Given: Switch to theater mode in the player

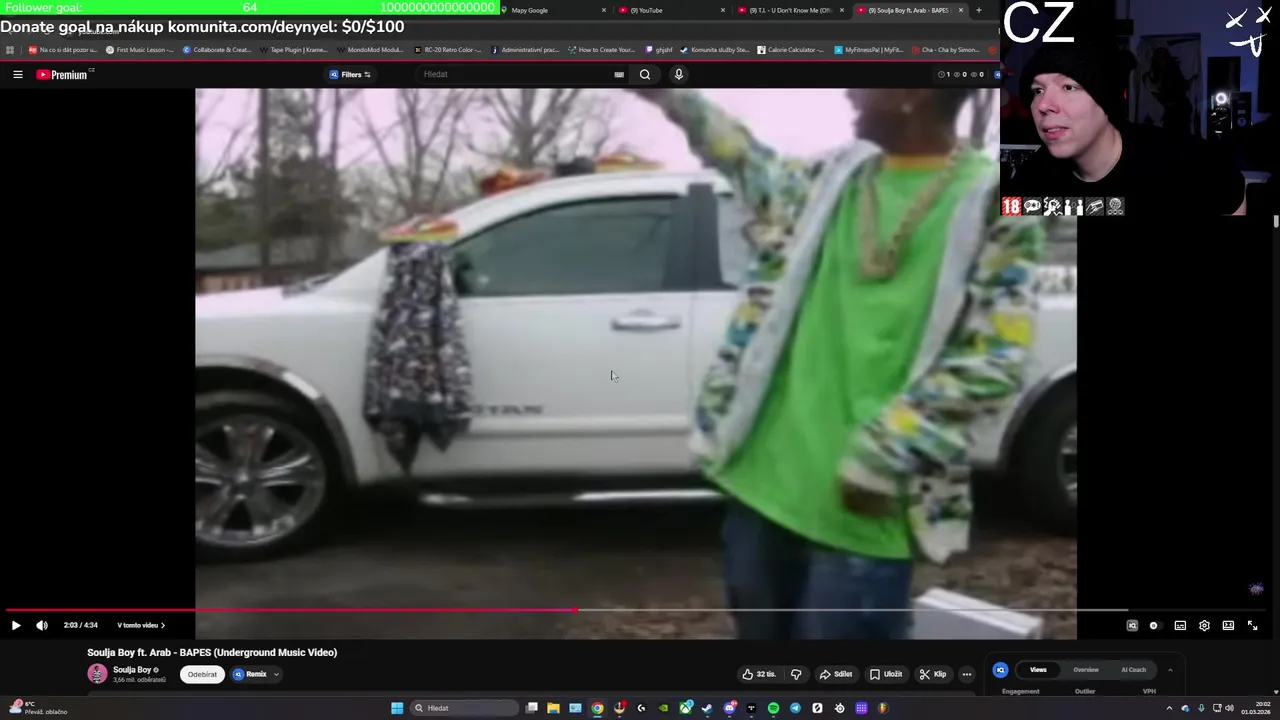Looking at the screenshot, I should (1228, 625).
